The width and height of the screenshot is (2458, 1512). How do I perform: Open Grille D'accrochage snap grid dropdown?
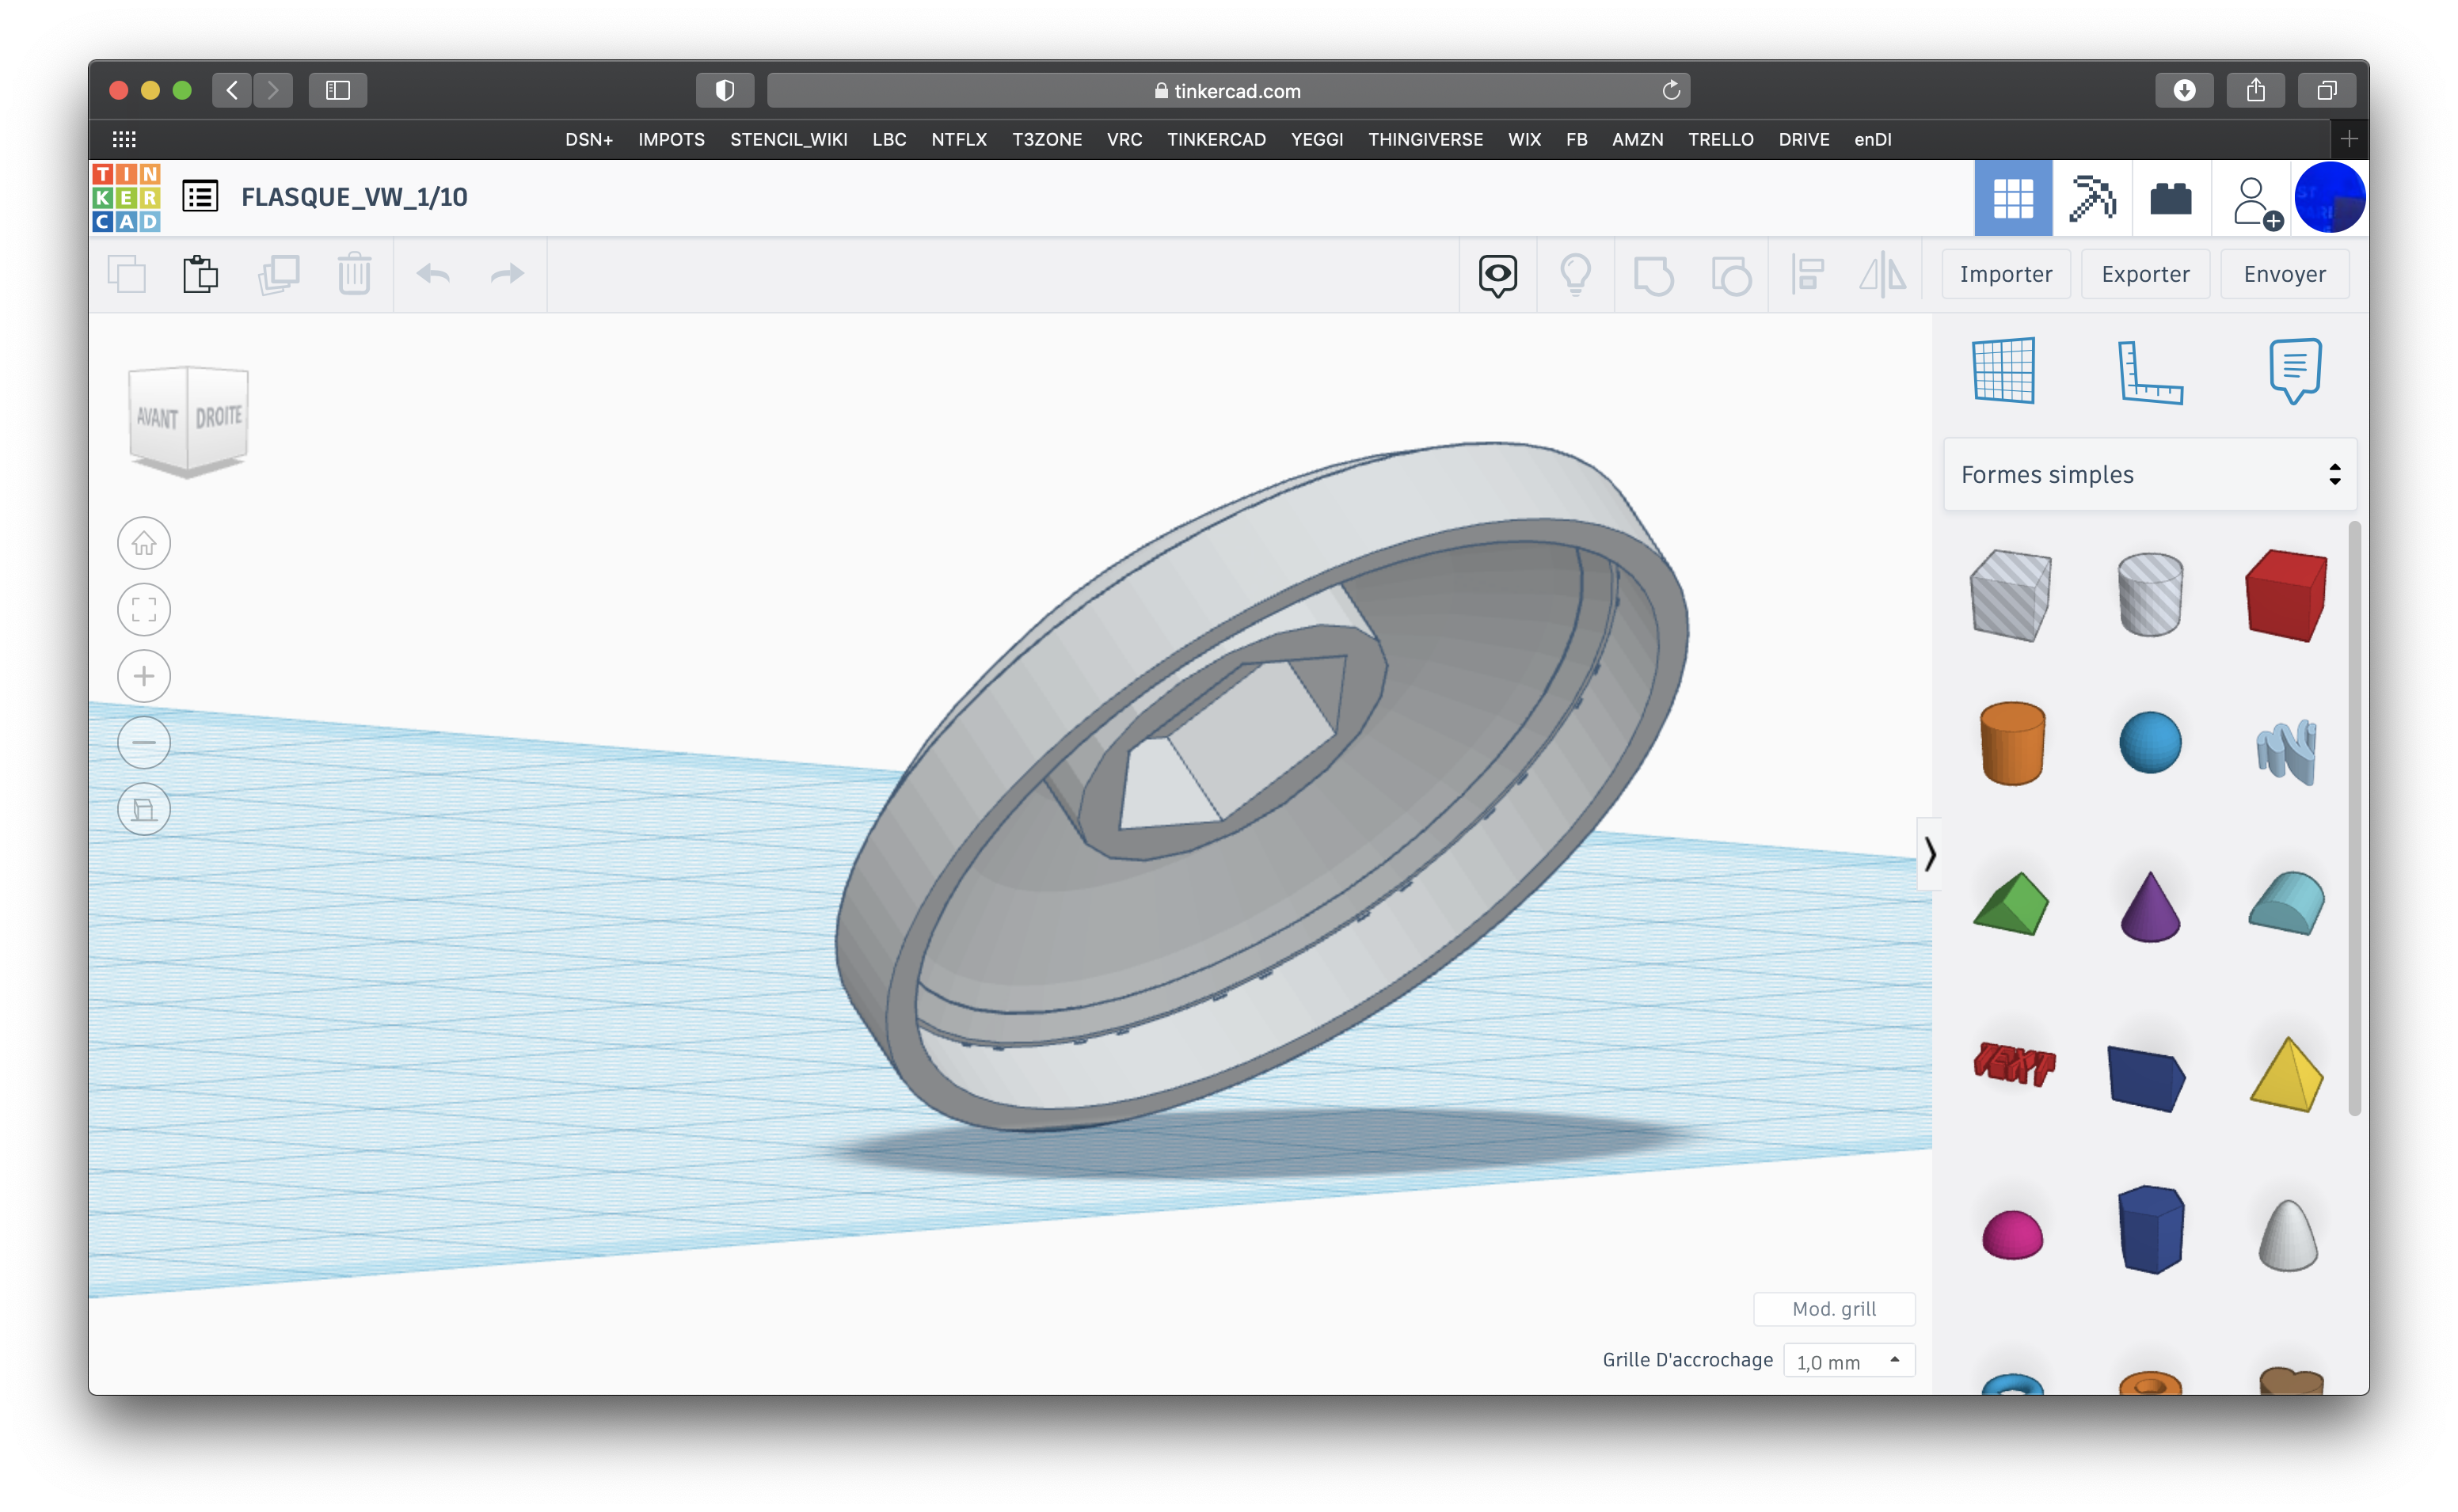[x=1848, y=1361]
